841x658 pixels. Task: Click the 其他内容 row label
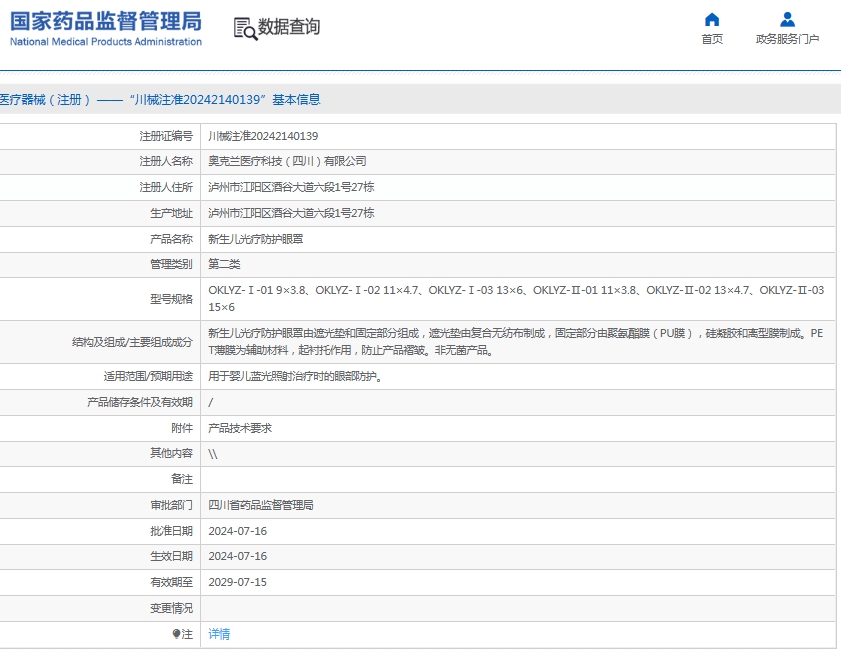coord(171,453)
